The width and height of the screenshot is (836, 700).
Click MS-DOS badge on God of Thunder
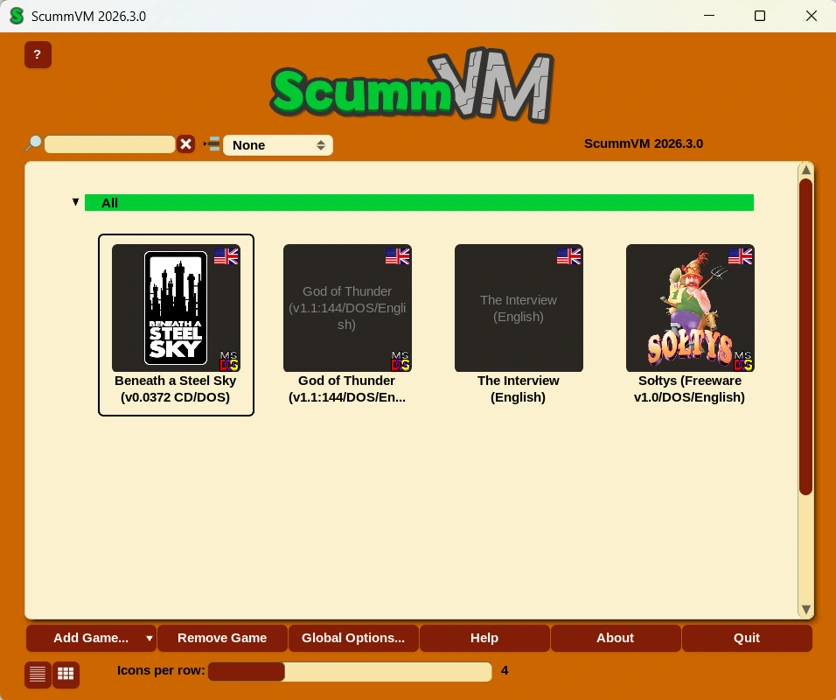(400, 361)
